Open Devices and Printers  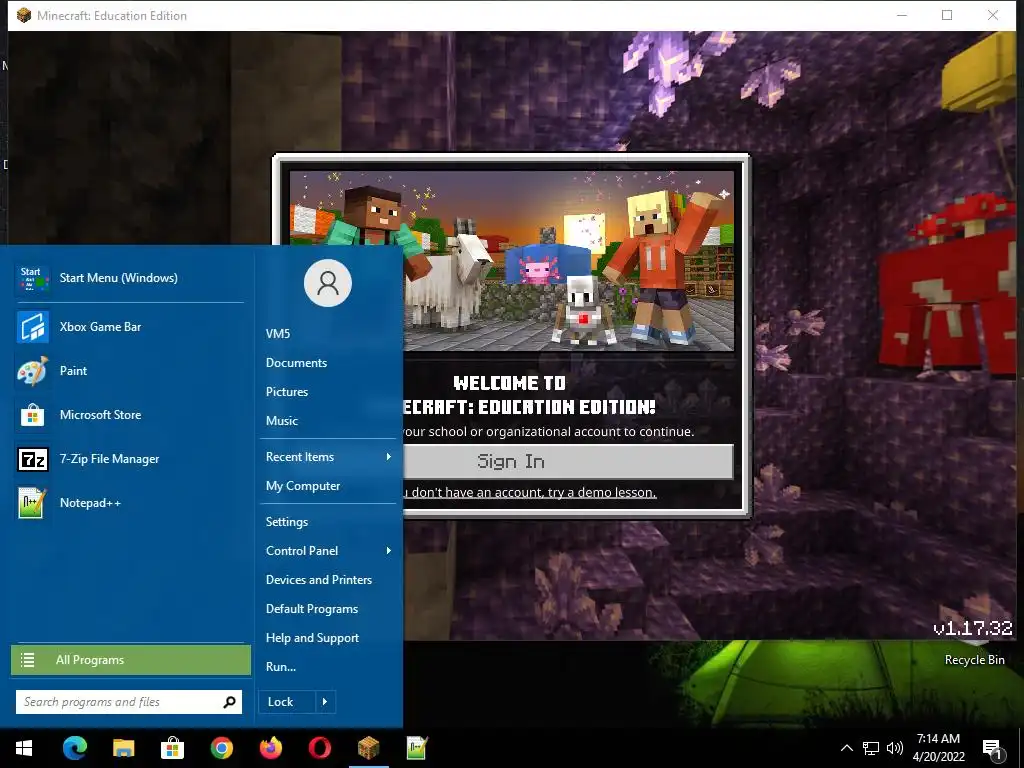pos(319,580)
